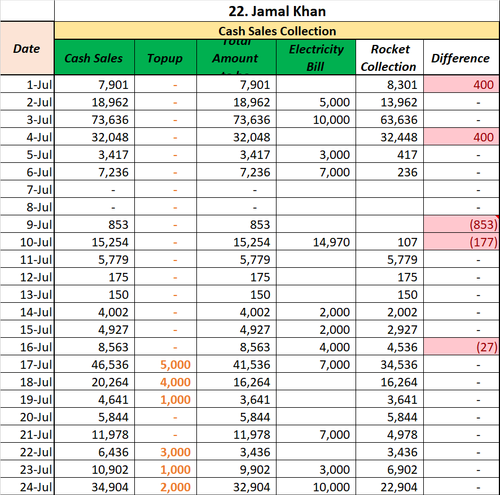The width and height of the screenshot is (500, 495).
Task: Select the 34,536 Rocket Collection cell
Action: coord(389,364)
